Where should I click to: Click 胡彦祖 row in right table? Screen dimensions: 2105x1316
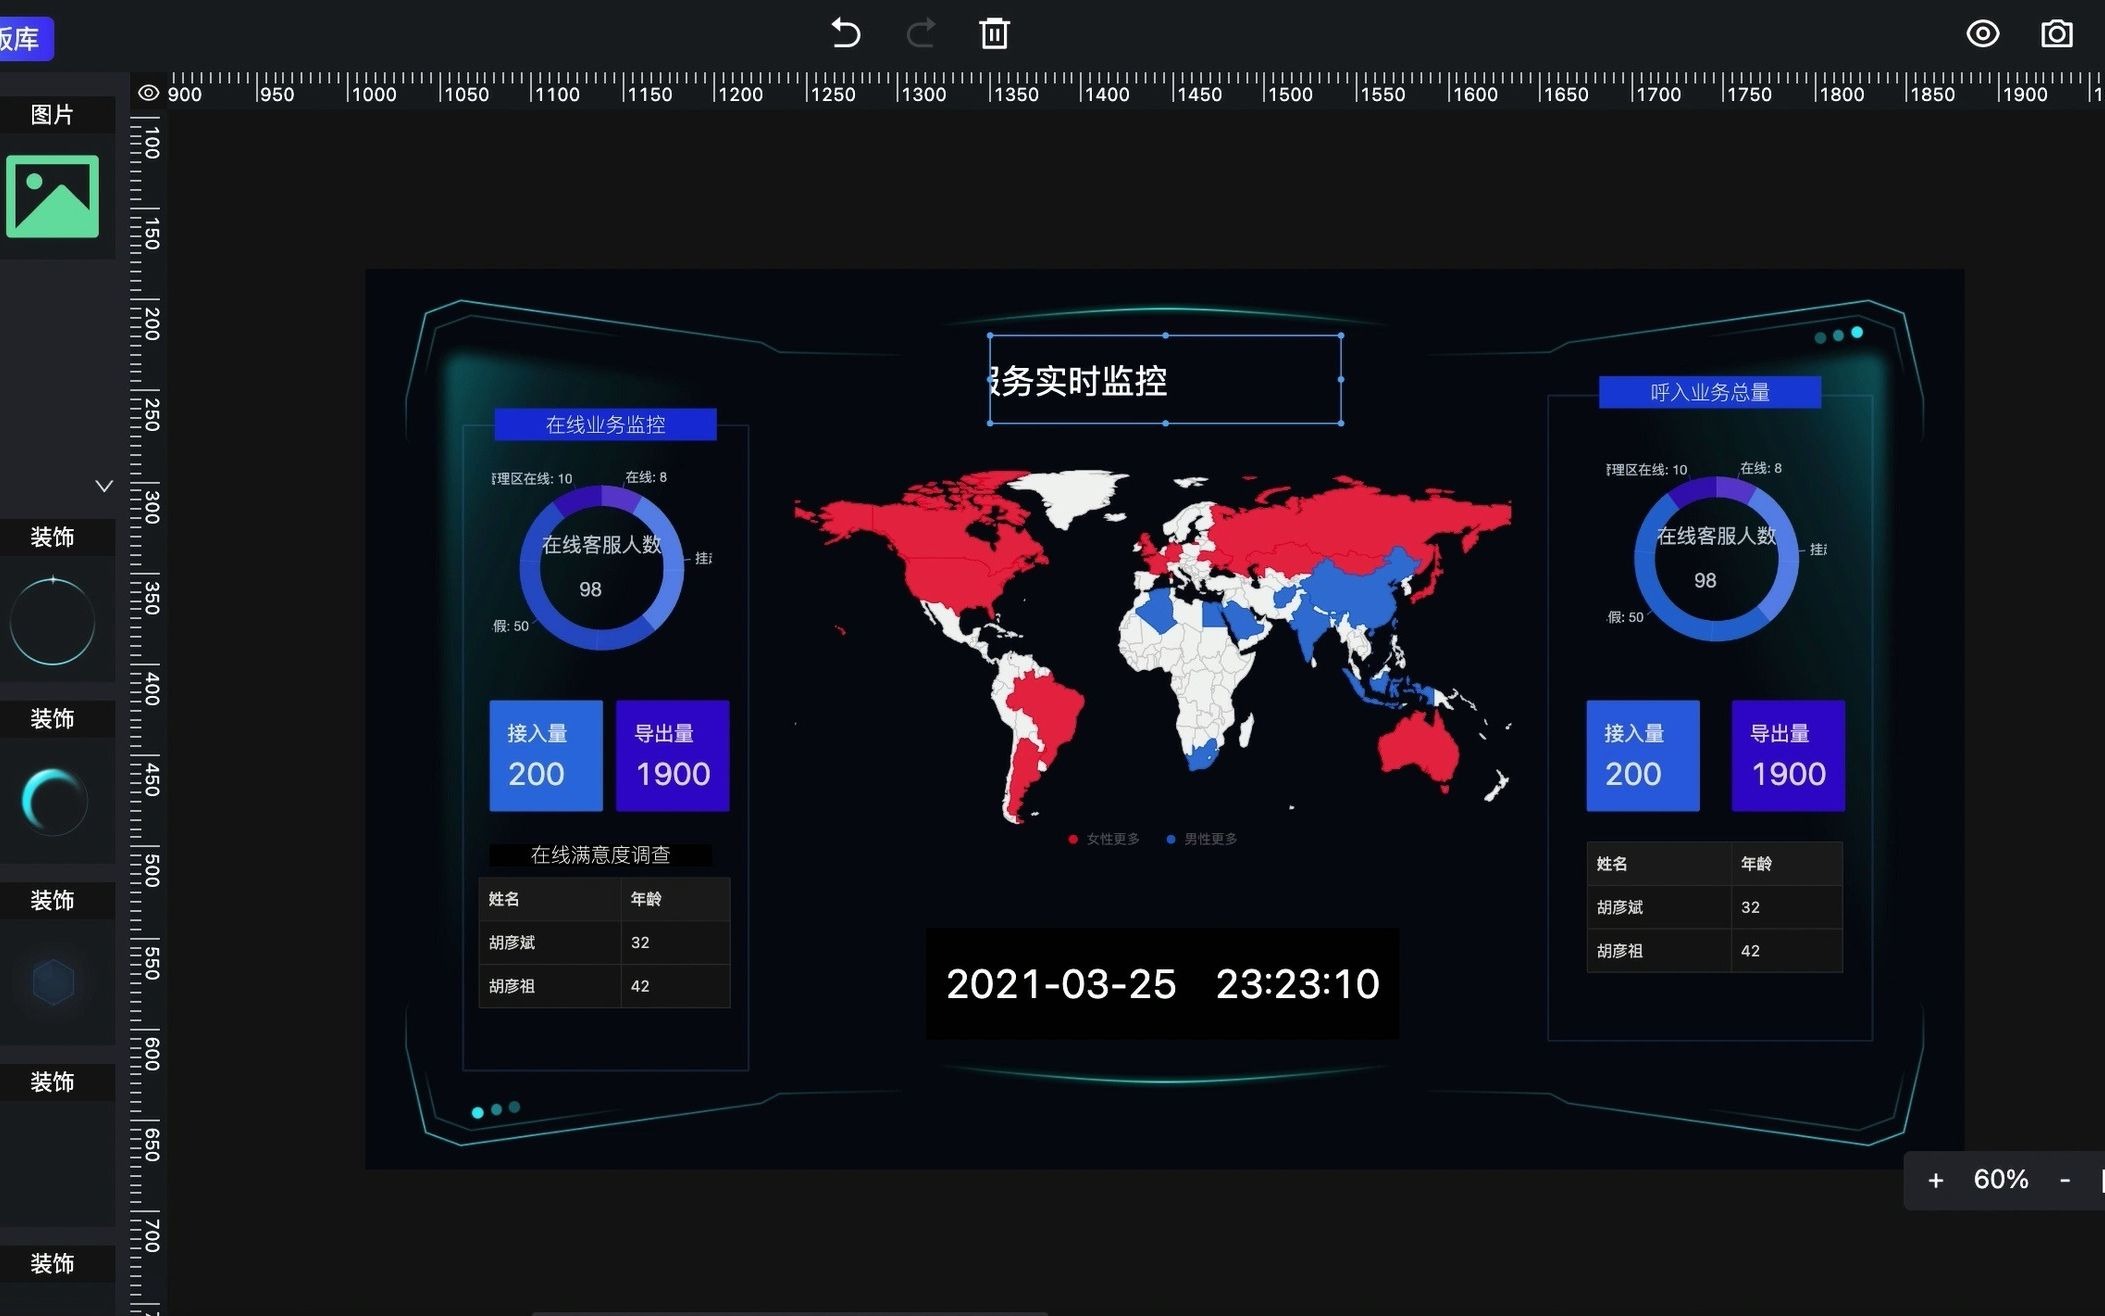pos(1714,951)
